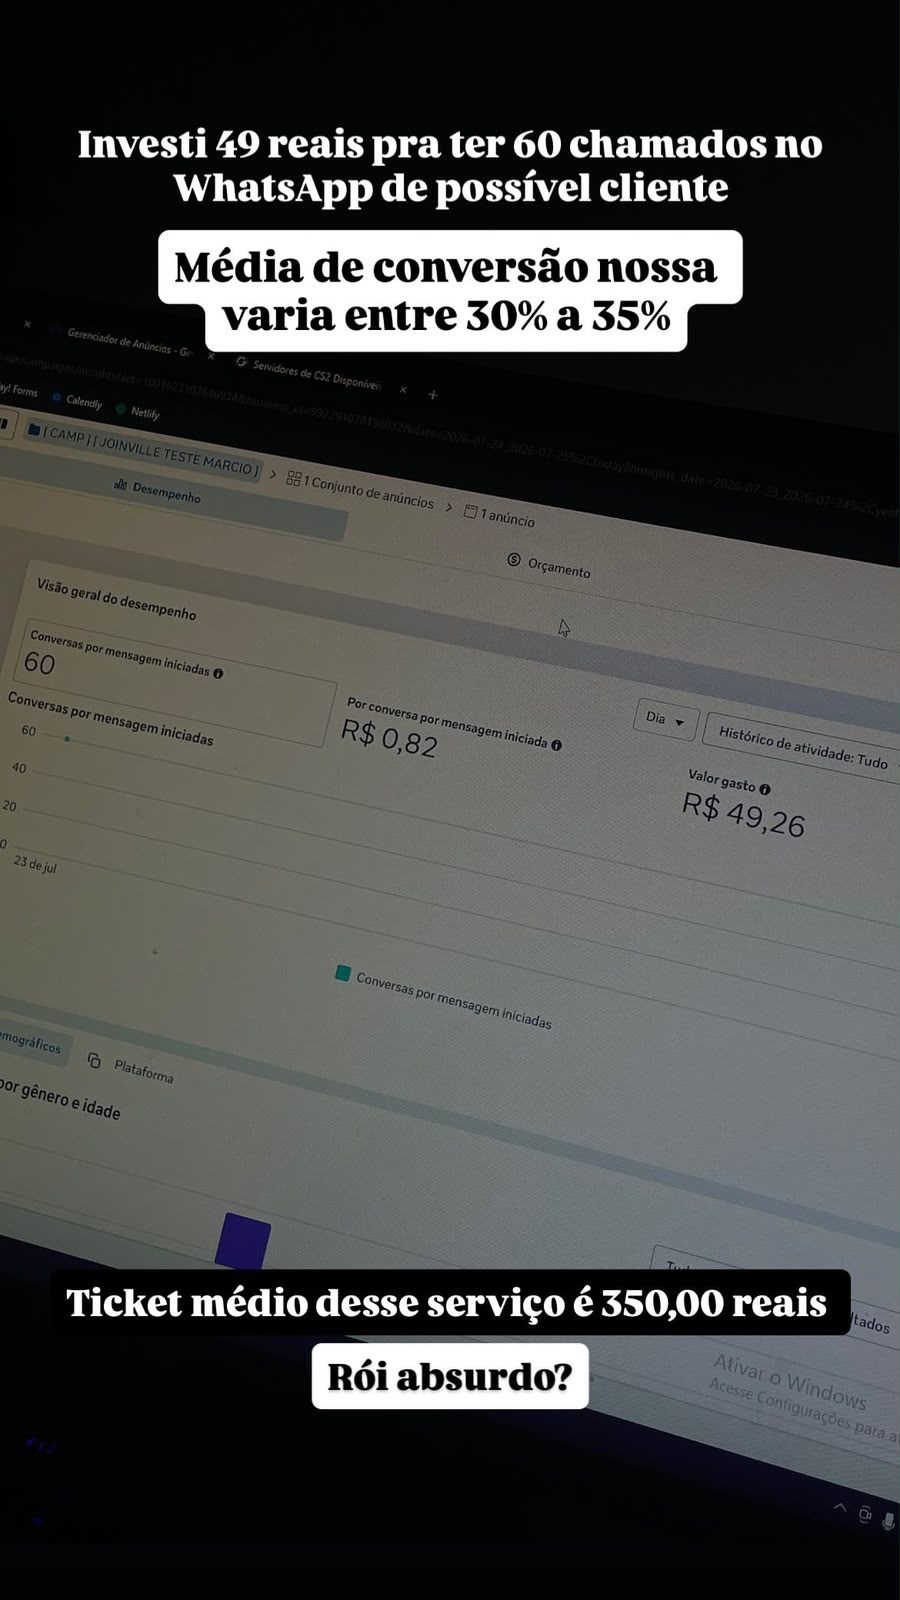The height and width of the screenshot is (1600, 900).
Task: Click the green data point on the chart
Action: [x=67, y=739]
